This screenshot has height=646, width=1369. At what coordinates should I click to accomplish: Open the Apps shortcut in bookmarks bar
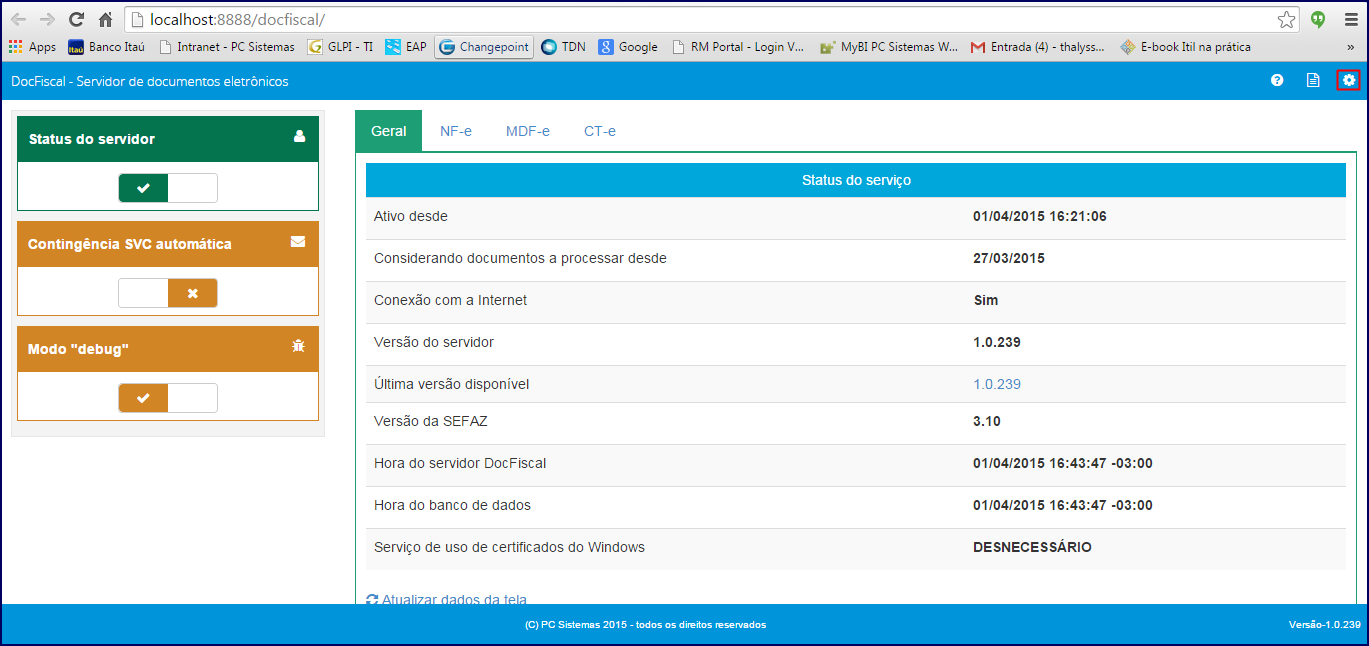click(x=32, y=47)
